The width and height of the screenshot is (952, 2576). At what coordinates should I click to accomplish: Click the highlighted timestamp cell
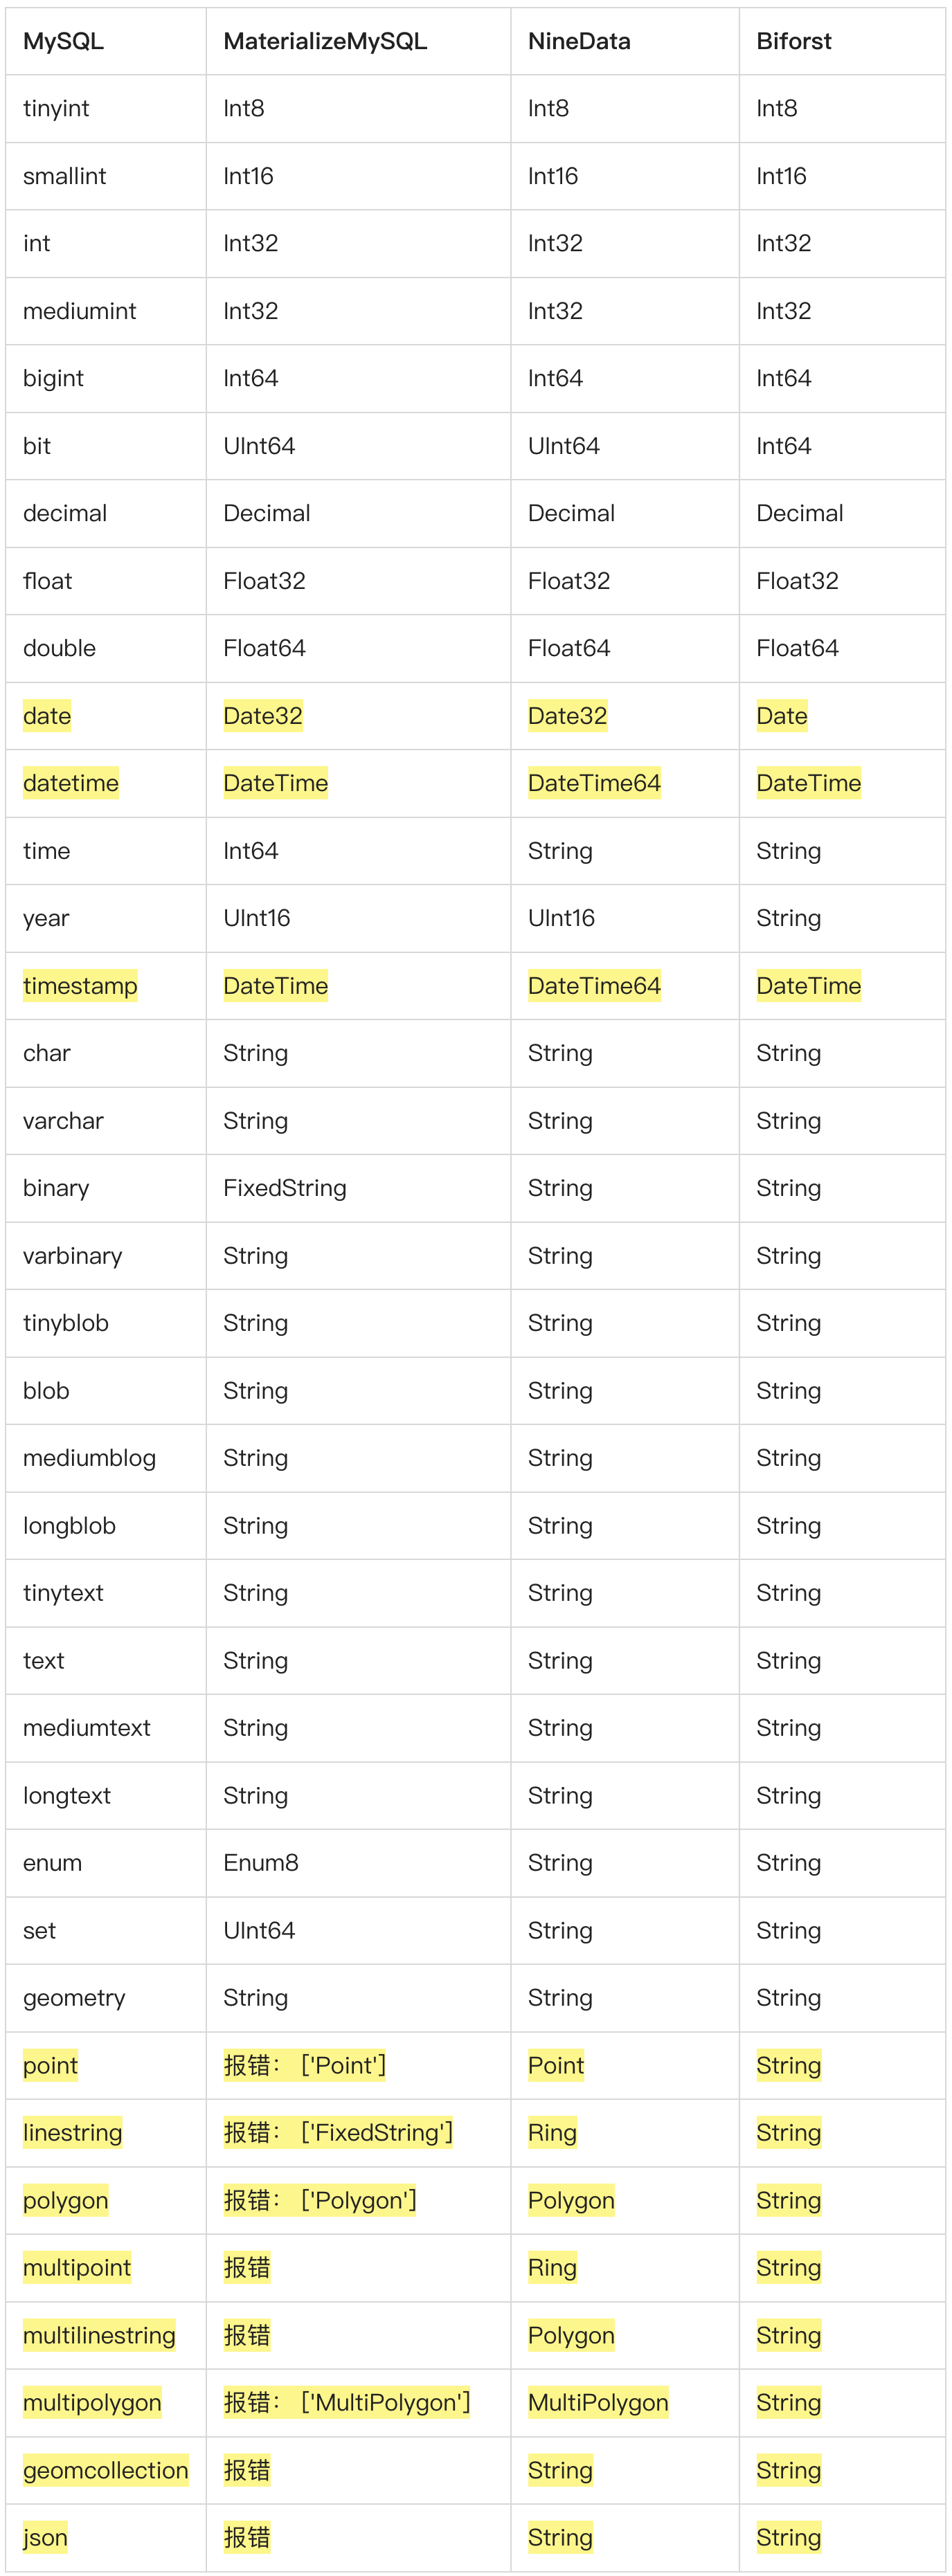(80, 986)
